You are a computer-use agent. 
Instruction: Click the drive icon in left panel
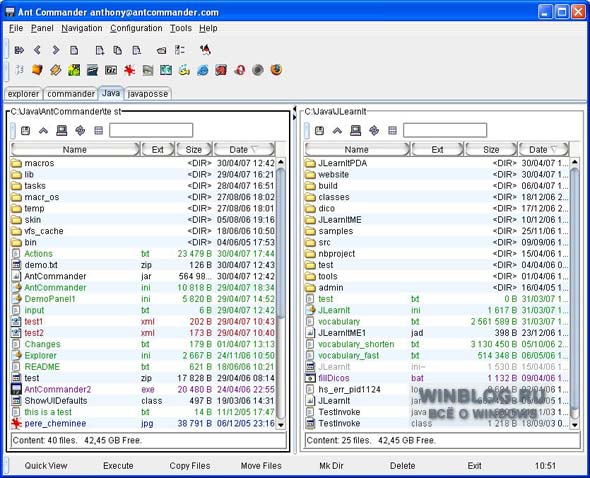(x=25, y=131)
